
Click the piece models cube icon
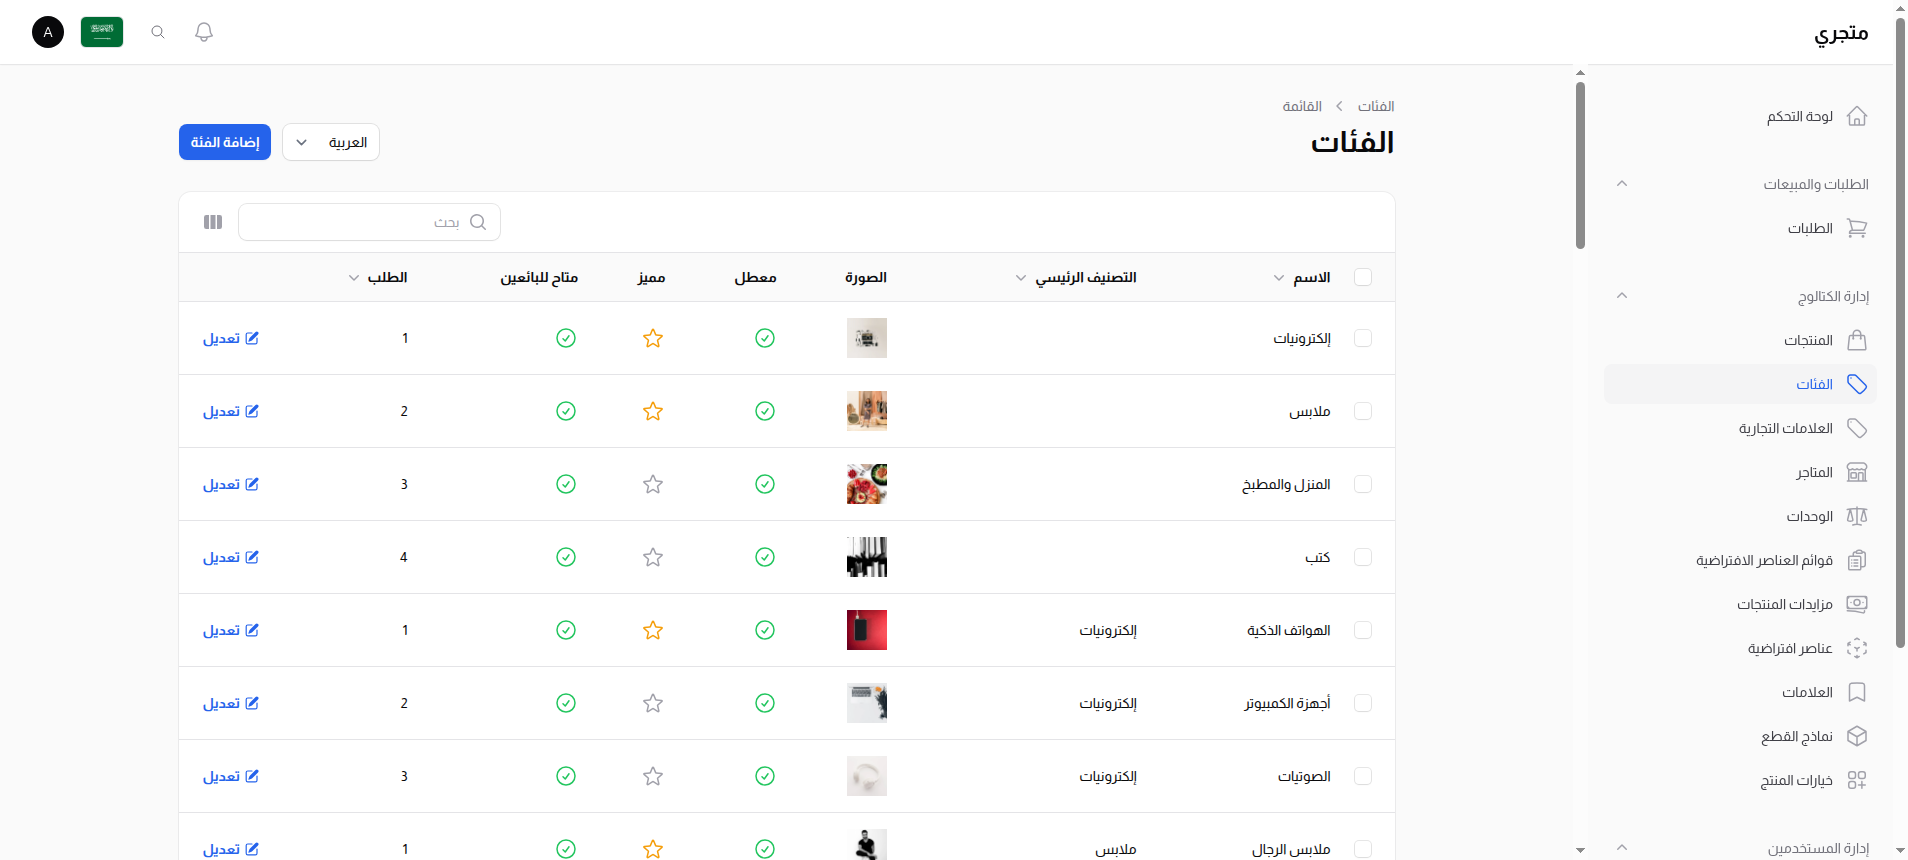1857,736
